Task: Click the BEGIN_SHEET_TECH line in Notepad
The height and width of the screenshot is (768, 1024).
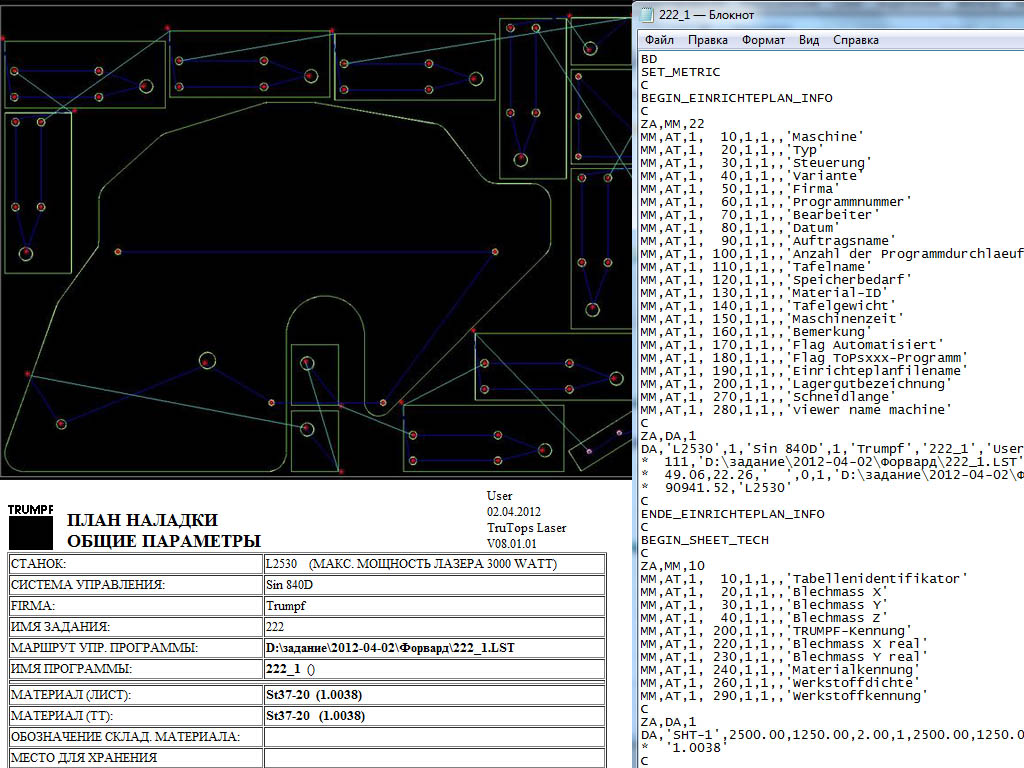Action: click(705, 540)
